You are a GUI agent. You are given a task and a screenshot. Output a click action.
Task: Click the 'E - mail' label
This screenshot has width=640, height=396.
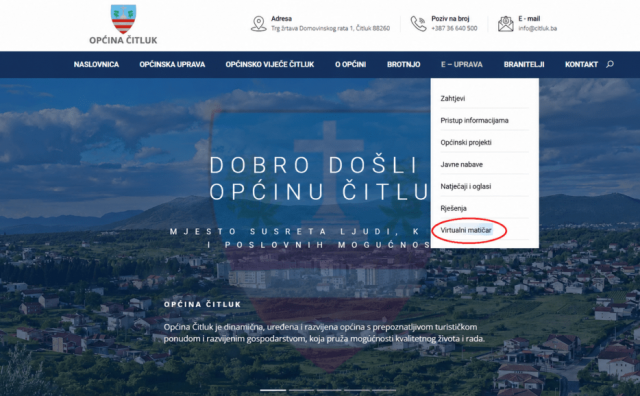[529, 19]
